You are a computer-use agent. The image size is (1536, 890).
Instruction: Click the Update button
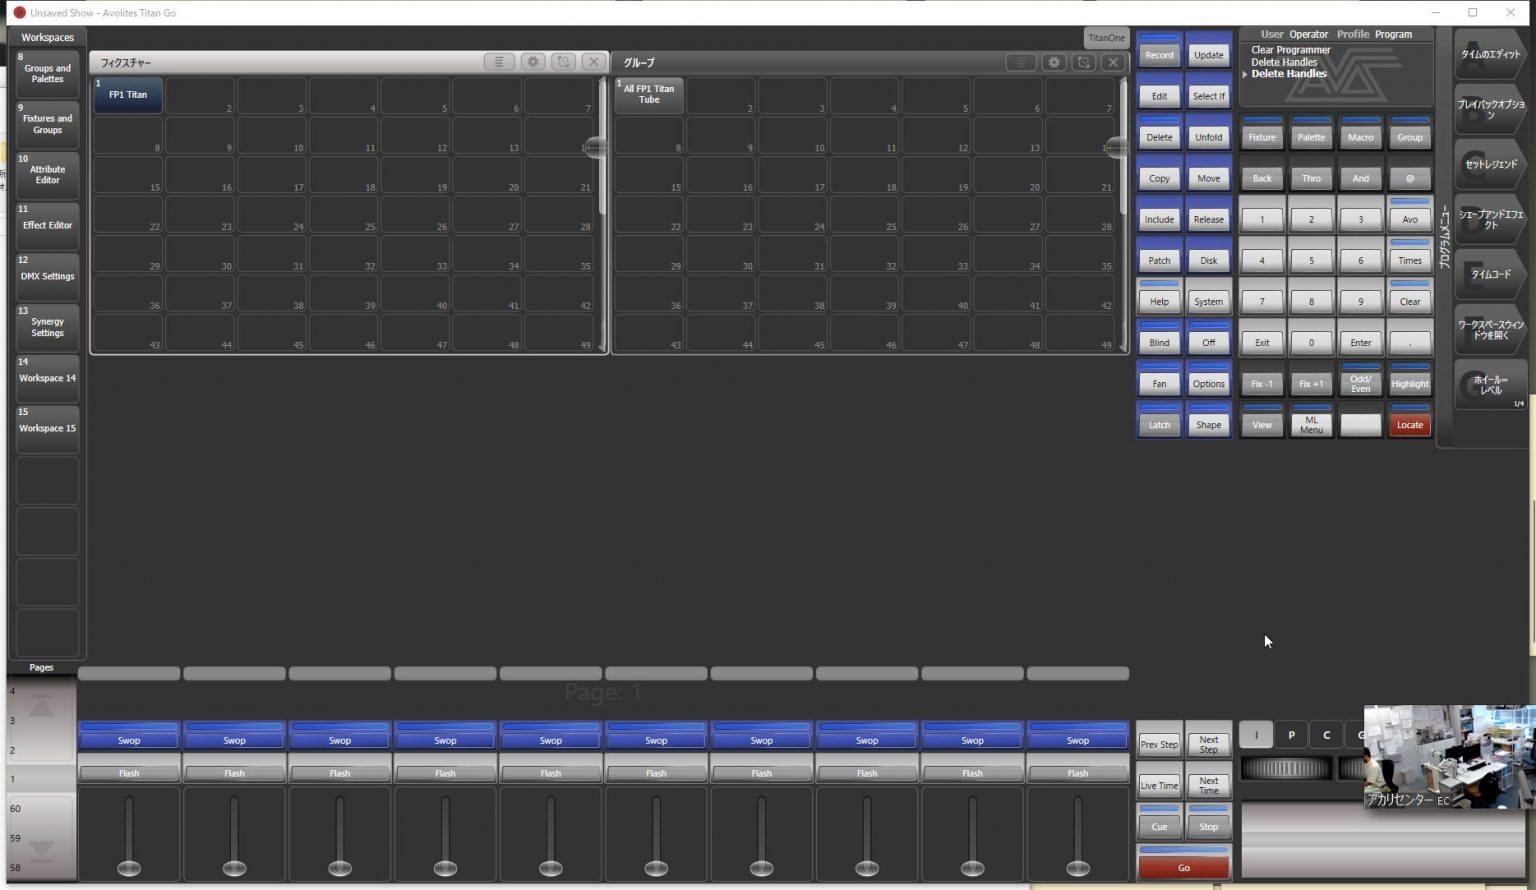1208,55
